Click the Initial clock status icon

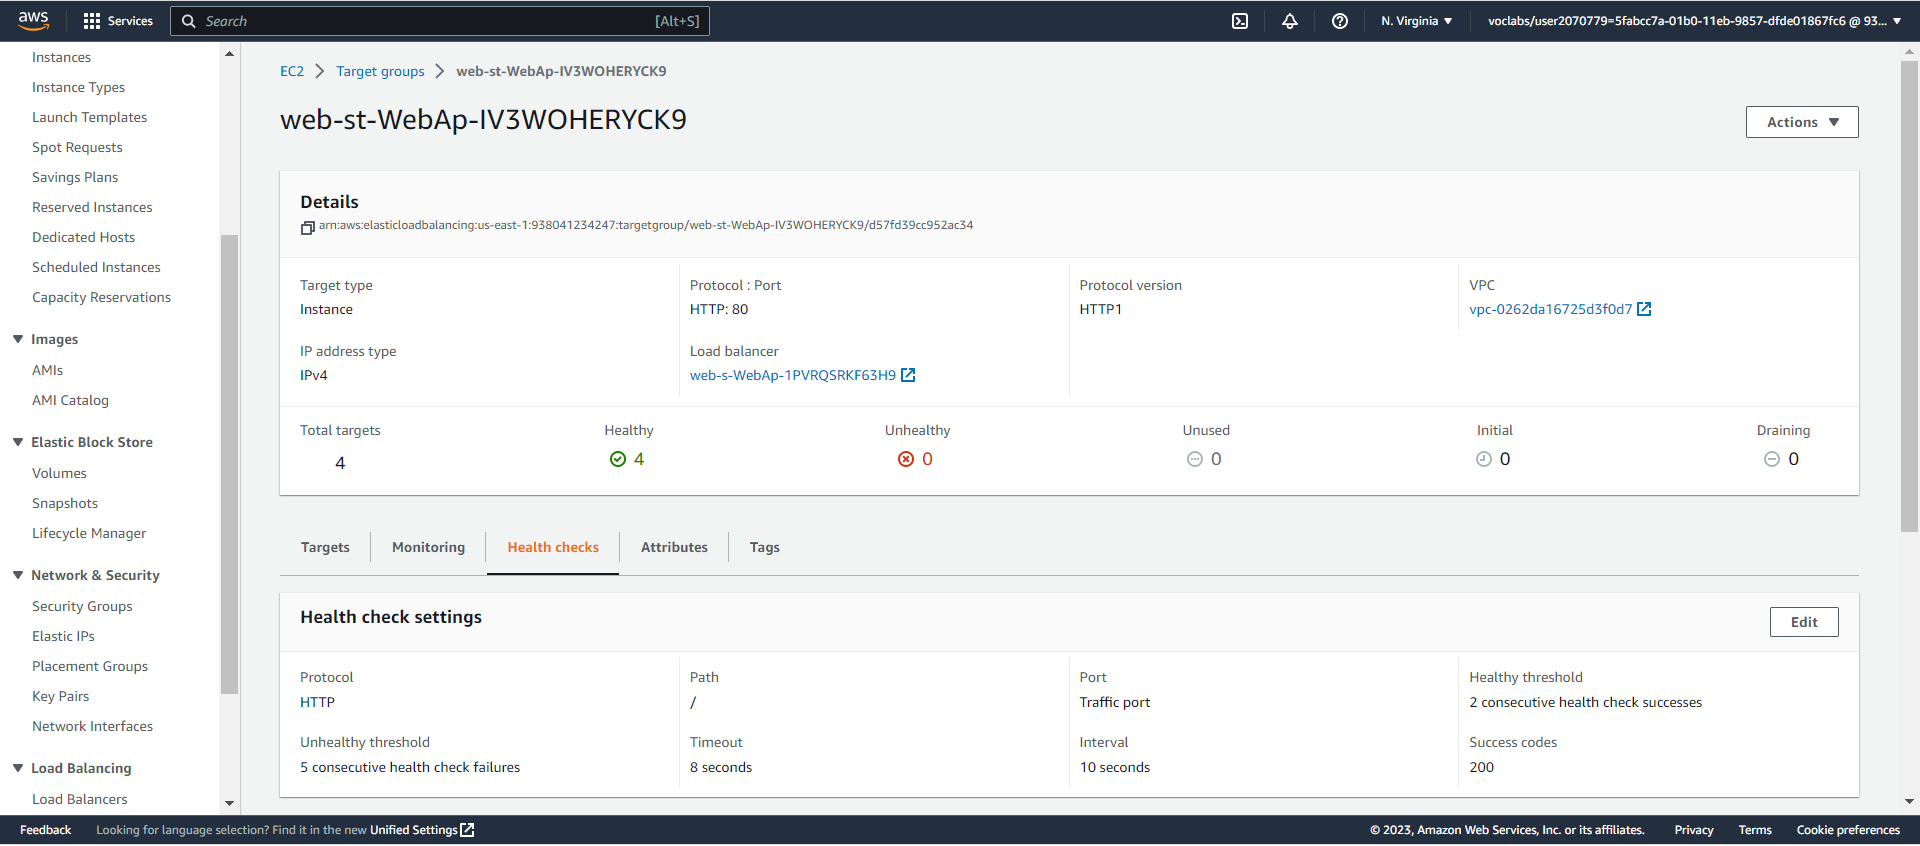click(x=1484, y=459)
